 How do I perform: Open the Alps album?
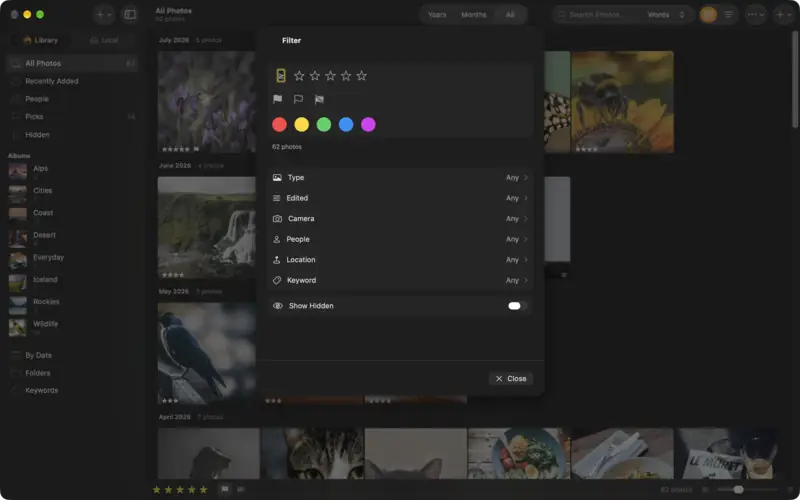point(72,171)
